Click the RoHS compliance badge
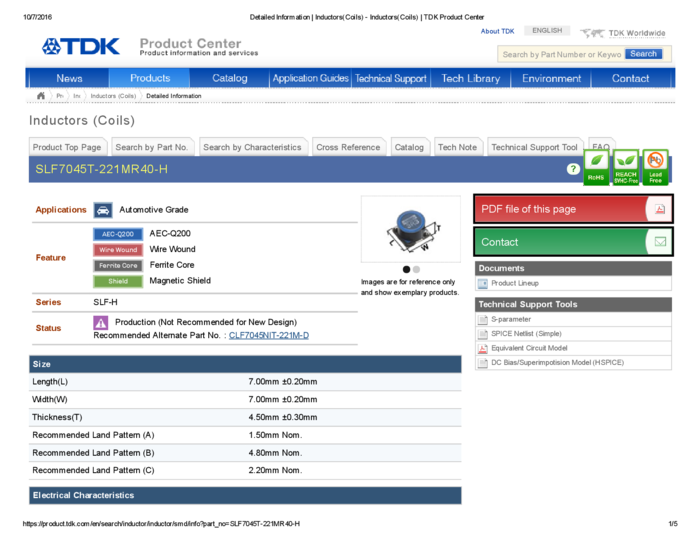700x541 pixels. [596, 167]
